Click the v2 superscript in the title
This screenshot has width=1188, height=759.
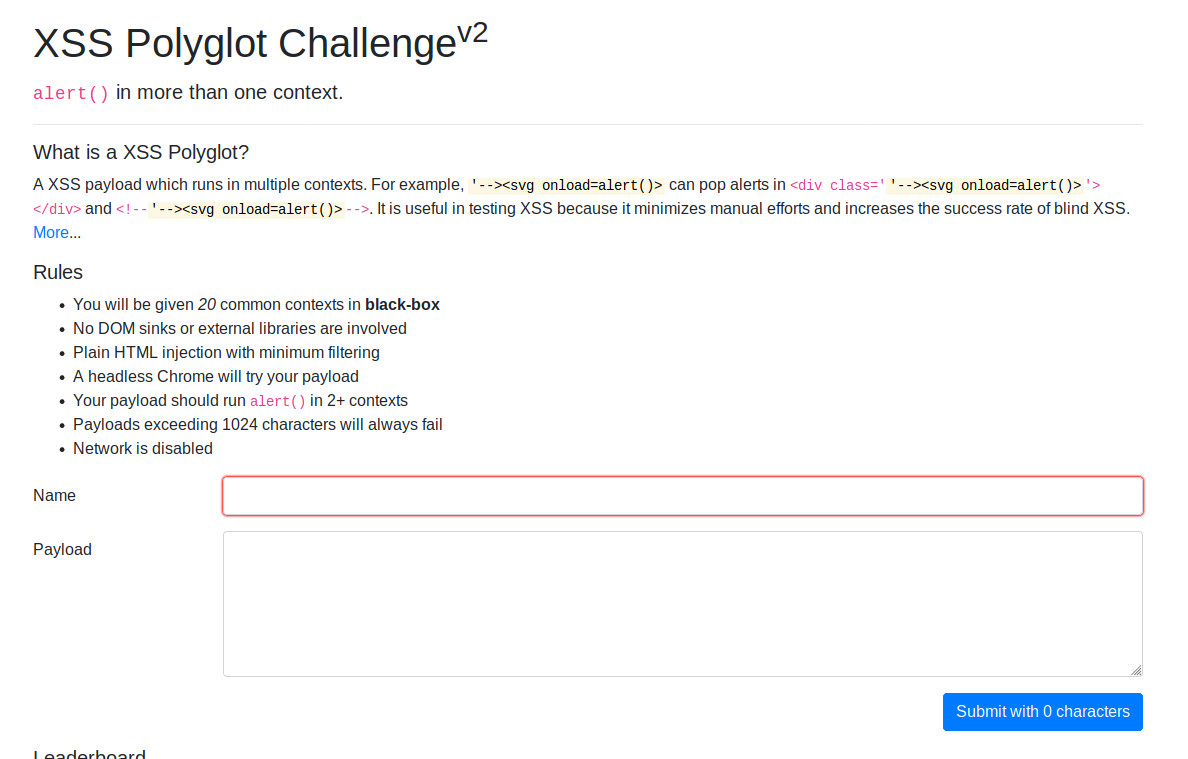point(472,33)
